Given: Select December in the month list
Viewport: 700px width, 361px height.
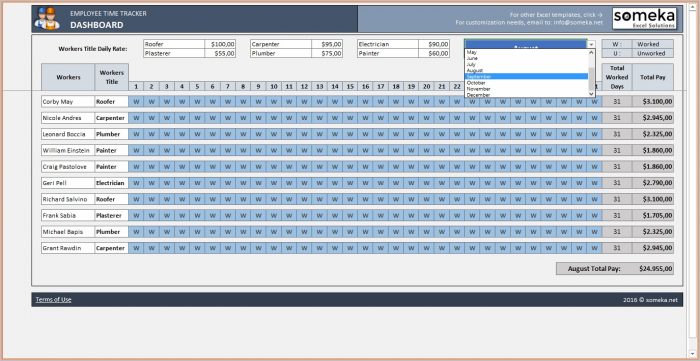Looking at the screenshot, I should pos(527,95).
